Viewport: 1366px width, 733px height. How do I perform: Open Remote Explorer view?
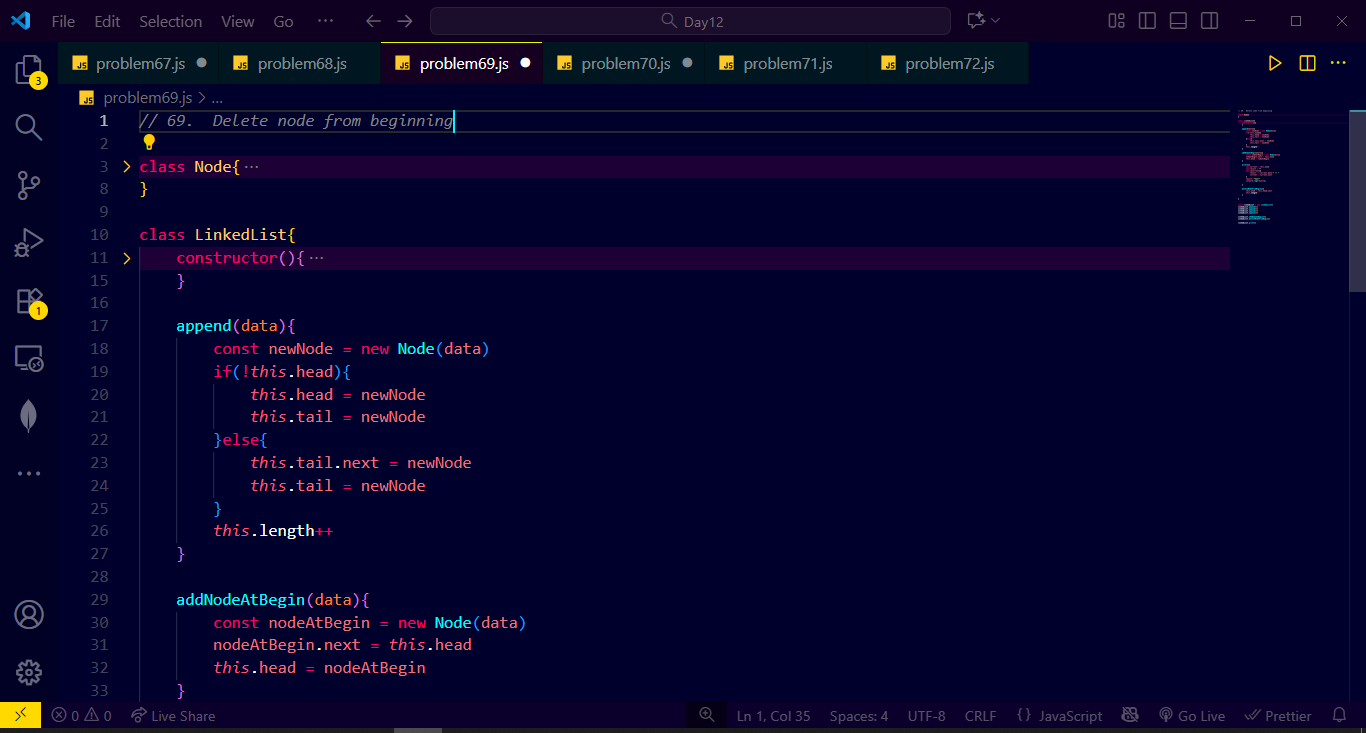click(29, 358)
